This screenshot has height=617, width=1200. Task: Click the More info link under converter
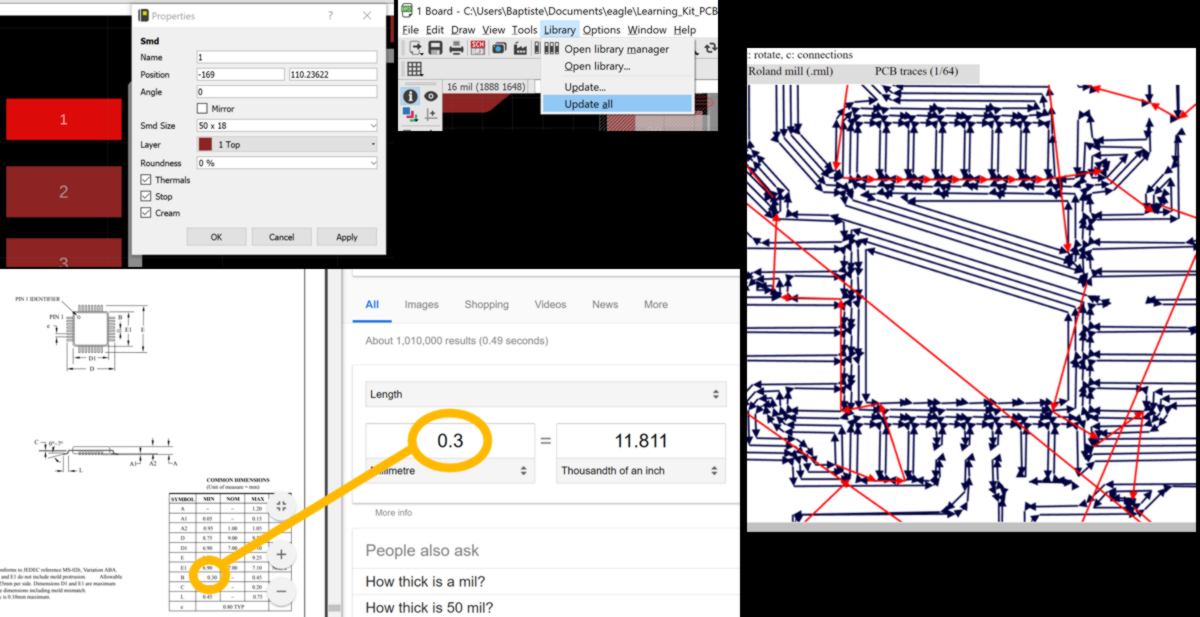click(x=394, y=513)
